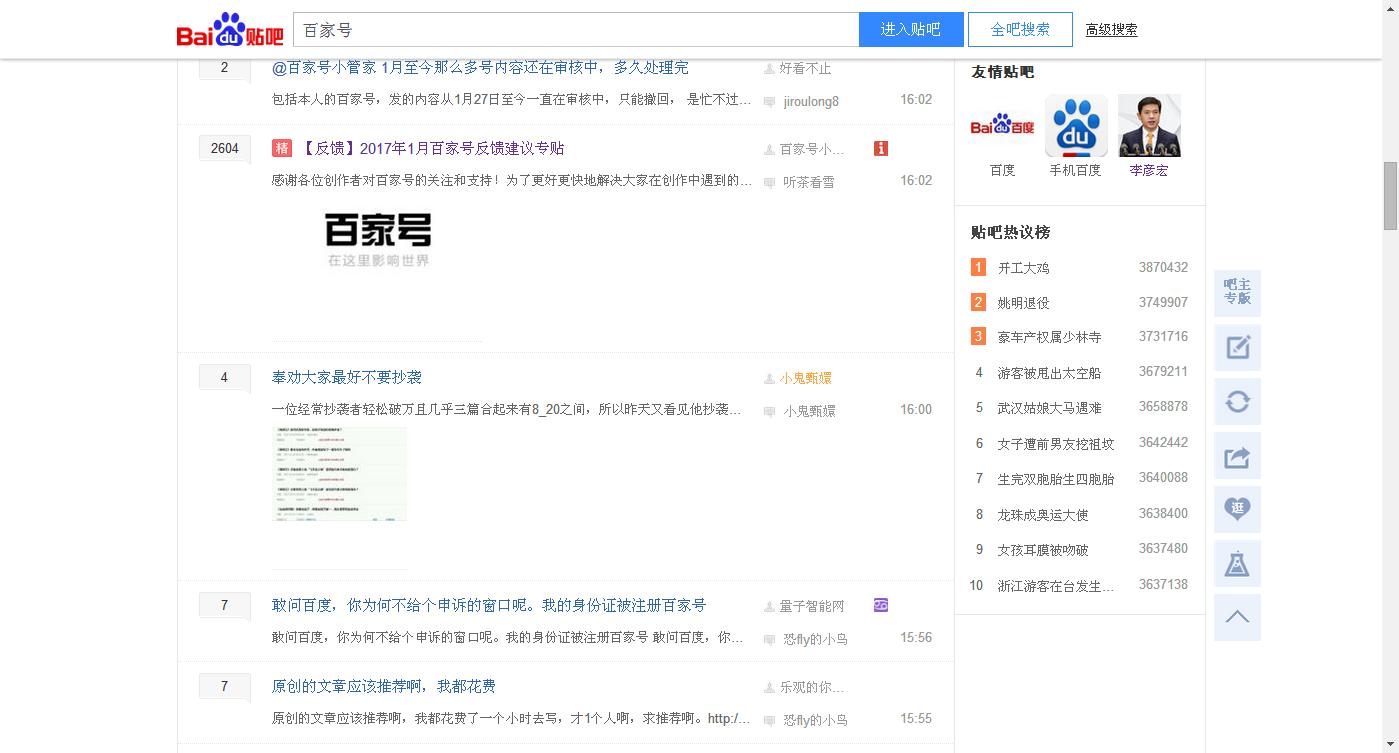This screenshot has height=753, width=1399.
Task: Click the 15:55 timestamp
Action: (916, 718)
